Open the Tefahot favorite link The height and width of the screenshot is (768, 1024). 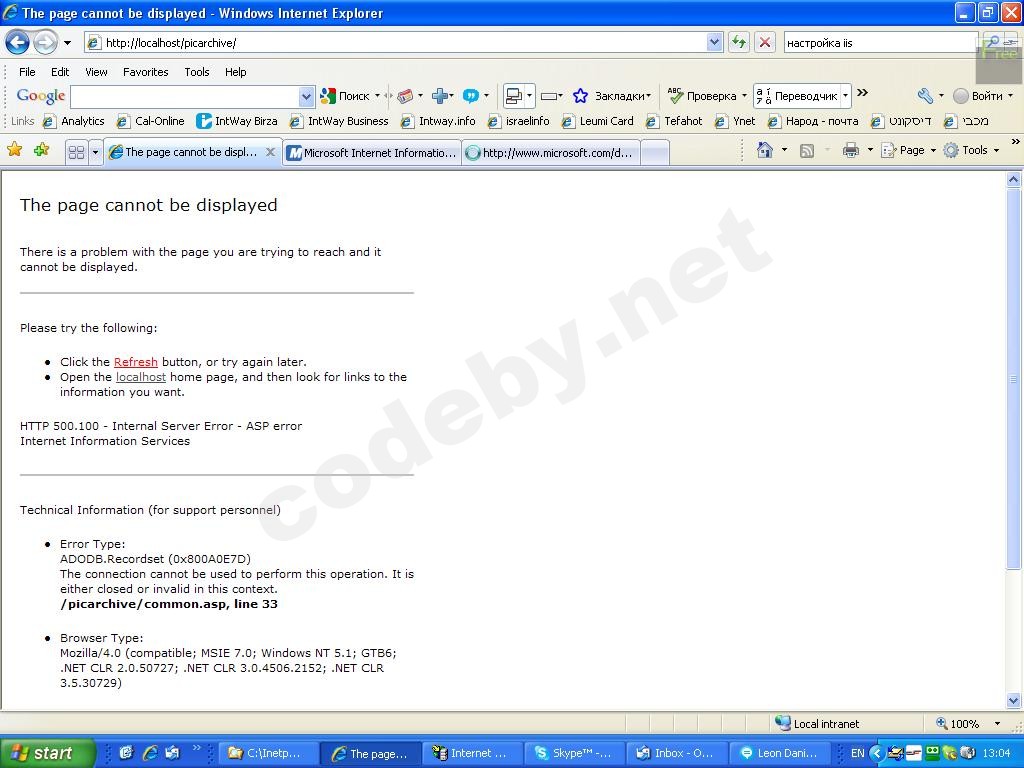[x=674, y=121]
